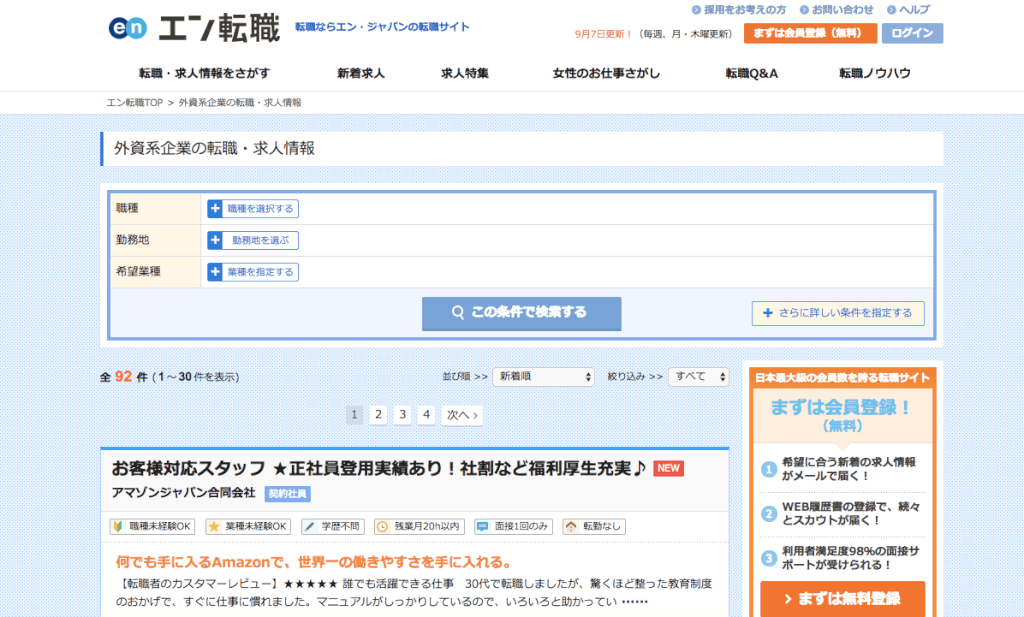Click the 全 92 件 result count
This screenshot has height=617, width=1024.
tap(124, 377)
